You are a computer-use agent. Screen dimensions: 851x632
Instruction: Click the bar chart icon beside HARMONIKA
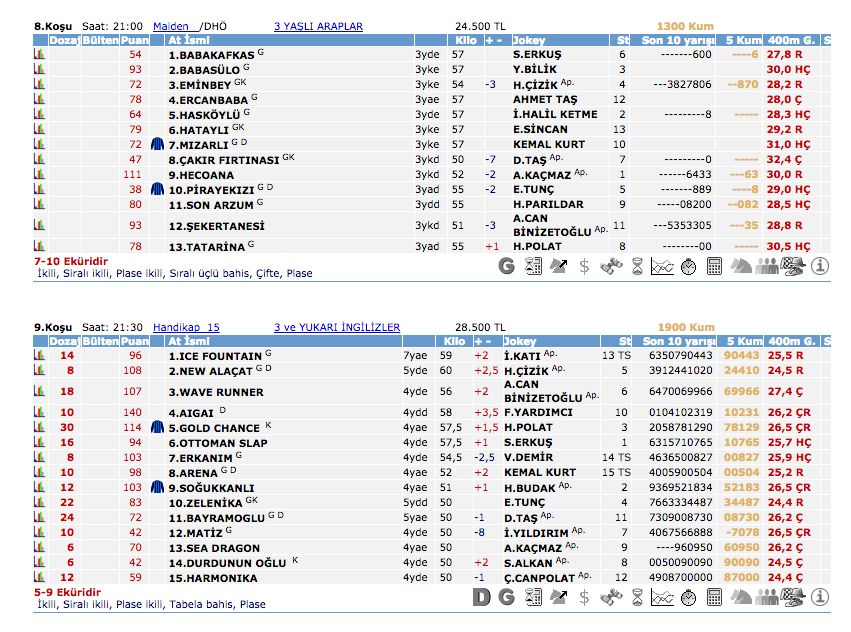[40, 578]
